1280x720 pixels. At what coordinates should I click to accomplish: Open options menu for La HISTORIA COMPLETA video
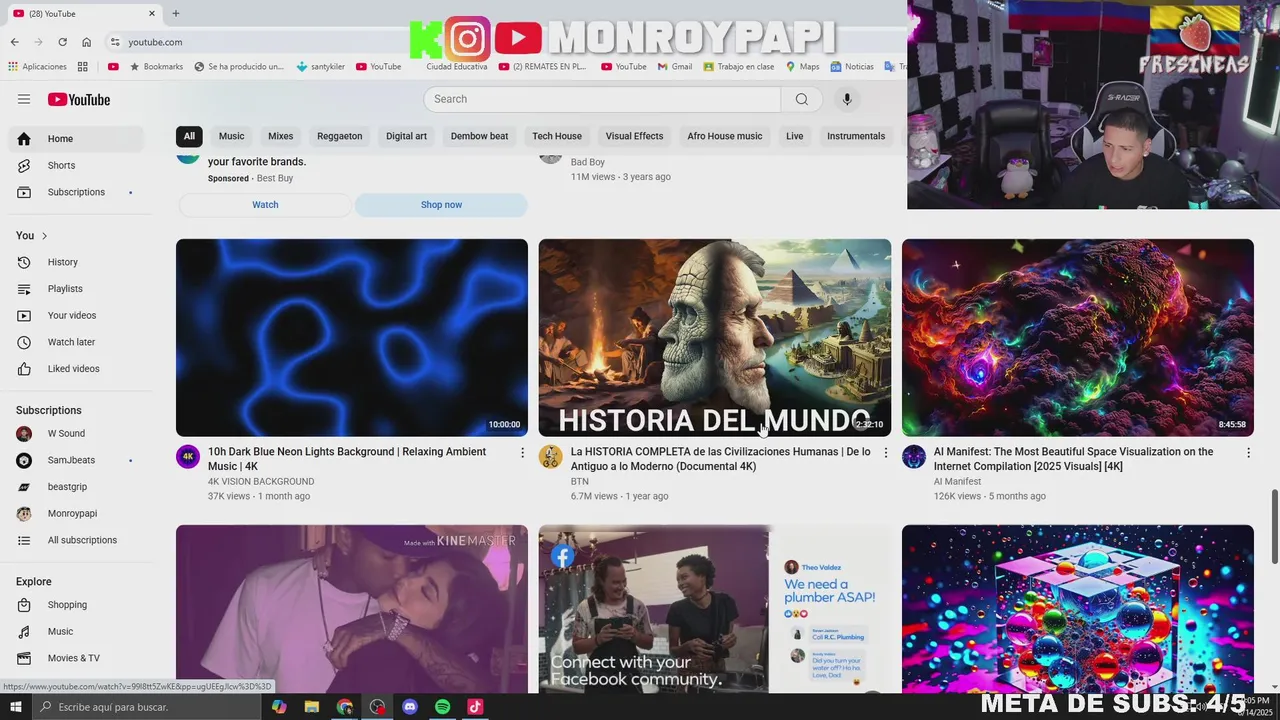tap(885, 453)
